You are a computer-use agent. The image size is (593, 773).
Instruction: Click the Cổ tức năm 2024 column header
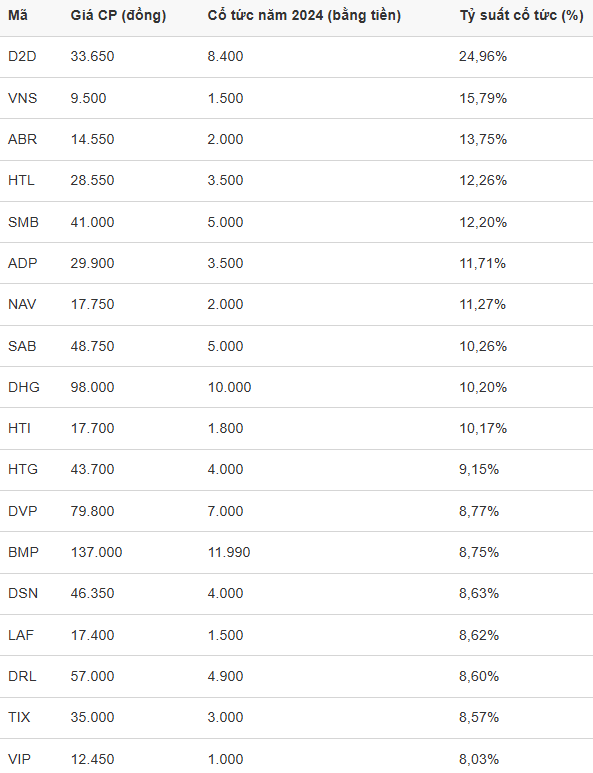(x=304, y=16)
